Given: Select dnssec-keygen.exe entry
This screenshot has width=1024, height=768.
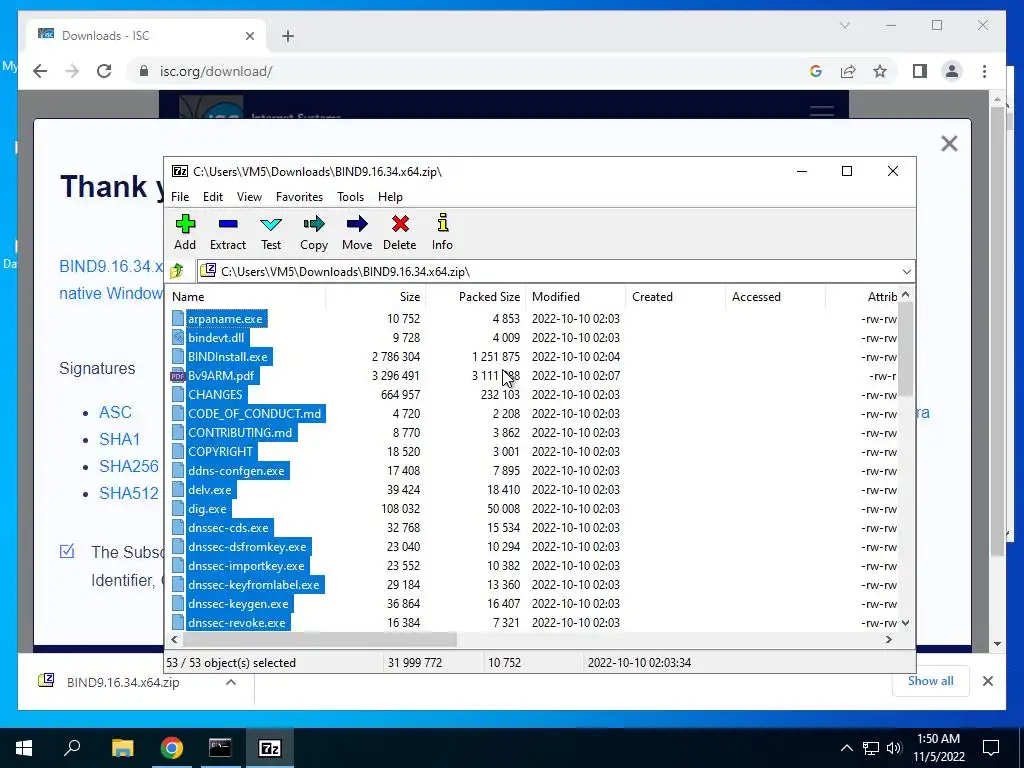Looking at the screenshot, I should (238, 603).
